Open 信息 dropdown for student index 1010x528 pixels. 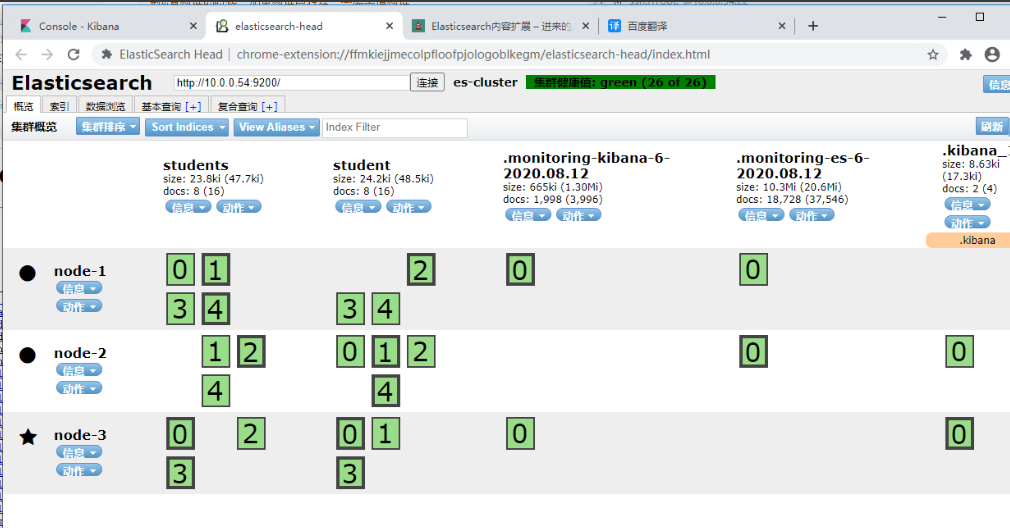point(358,207)
